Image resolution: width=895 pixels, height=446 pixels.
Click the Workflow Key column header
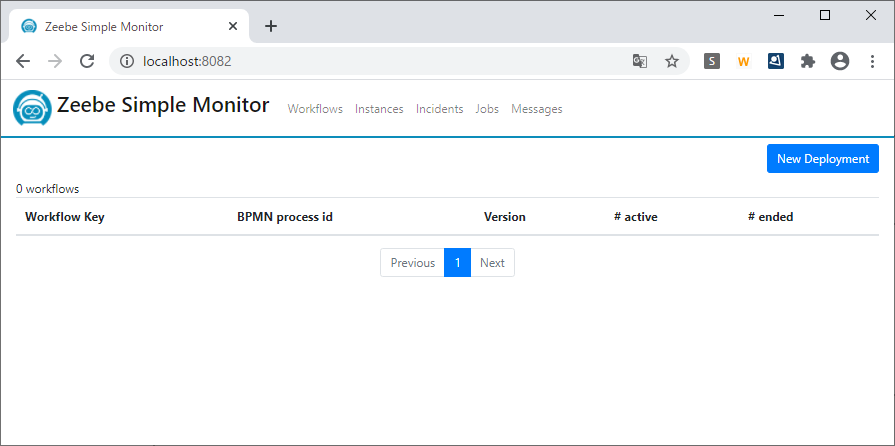click(65, 217)
